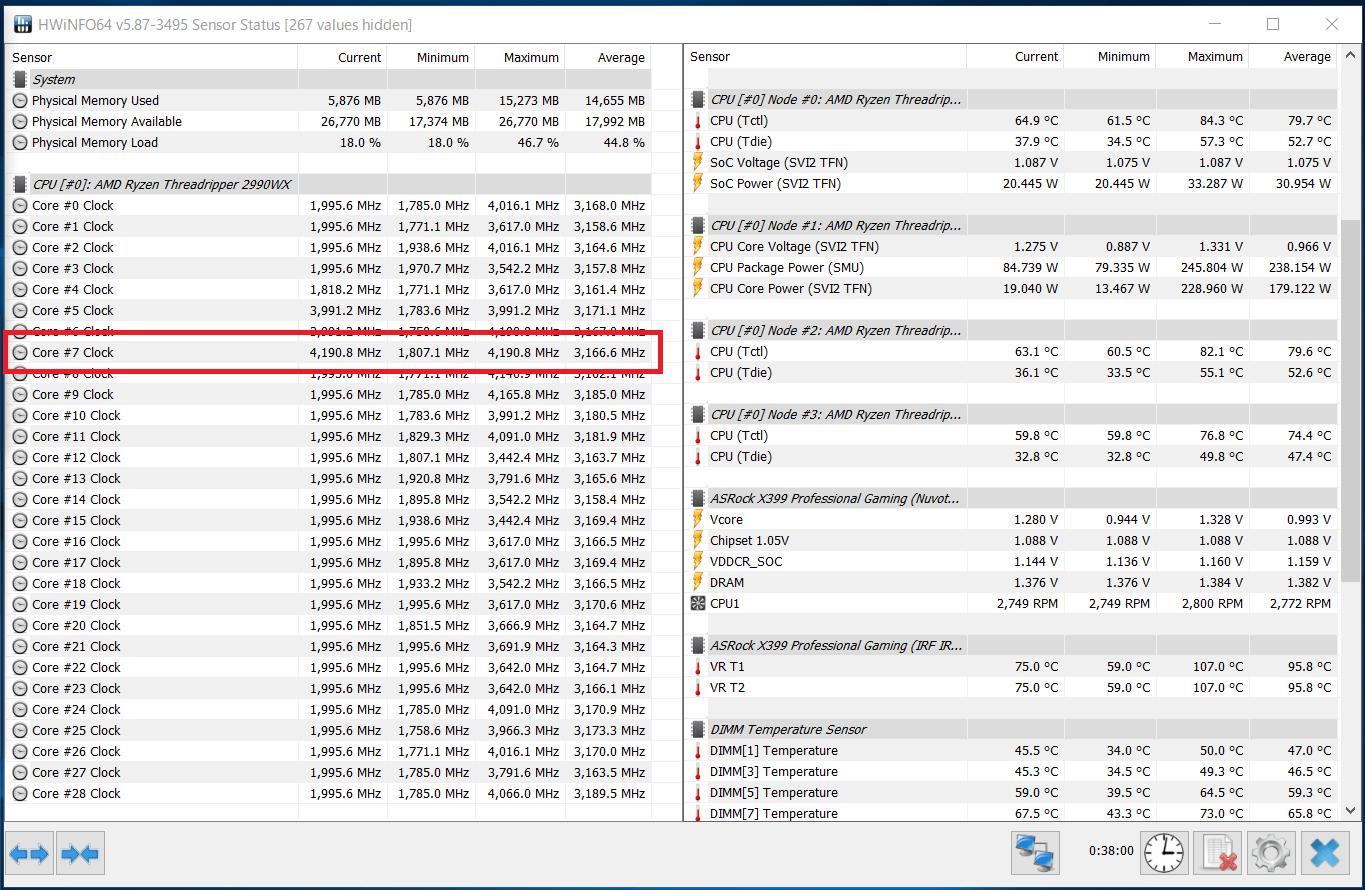Image resolution: width=1365 pixels, height=890 pixels.
Task: Click the 3,189.5 MHz average clock value
Action: [x=609, y=793]
